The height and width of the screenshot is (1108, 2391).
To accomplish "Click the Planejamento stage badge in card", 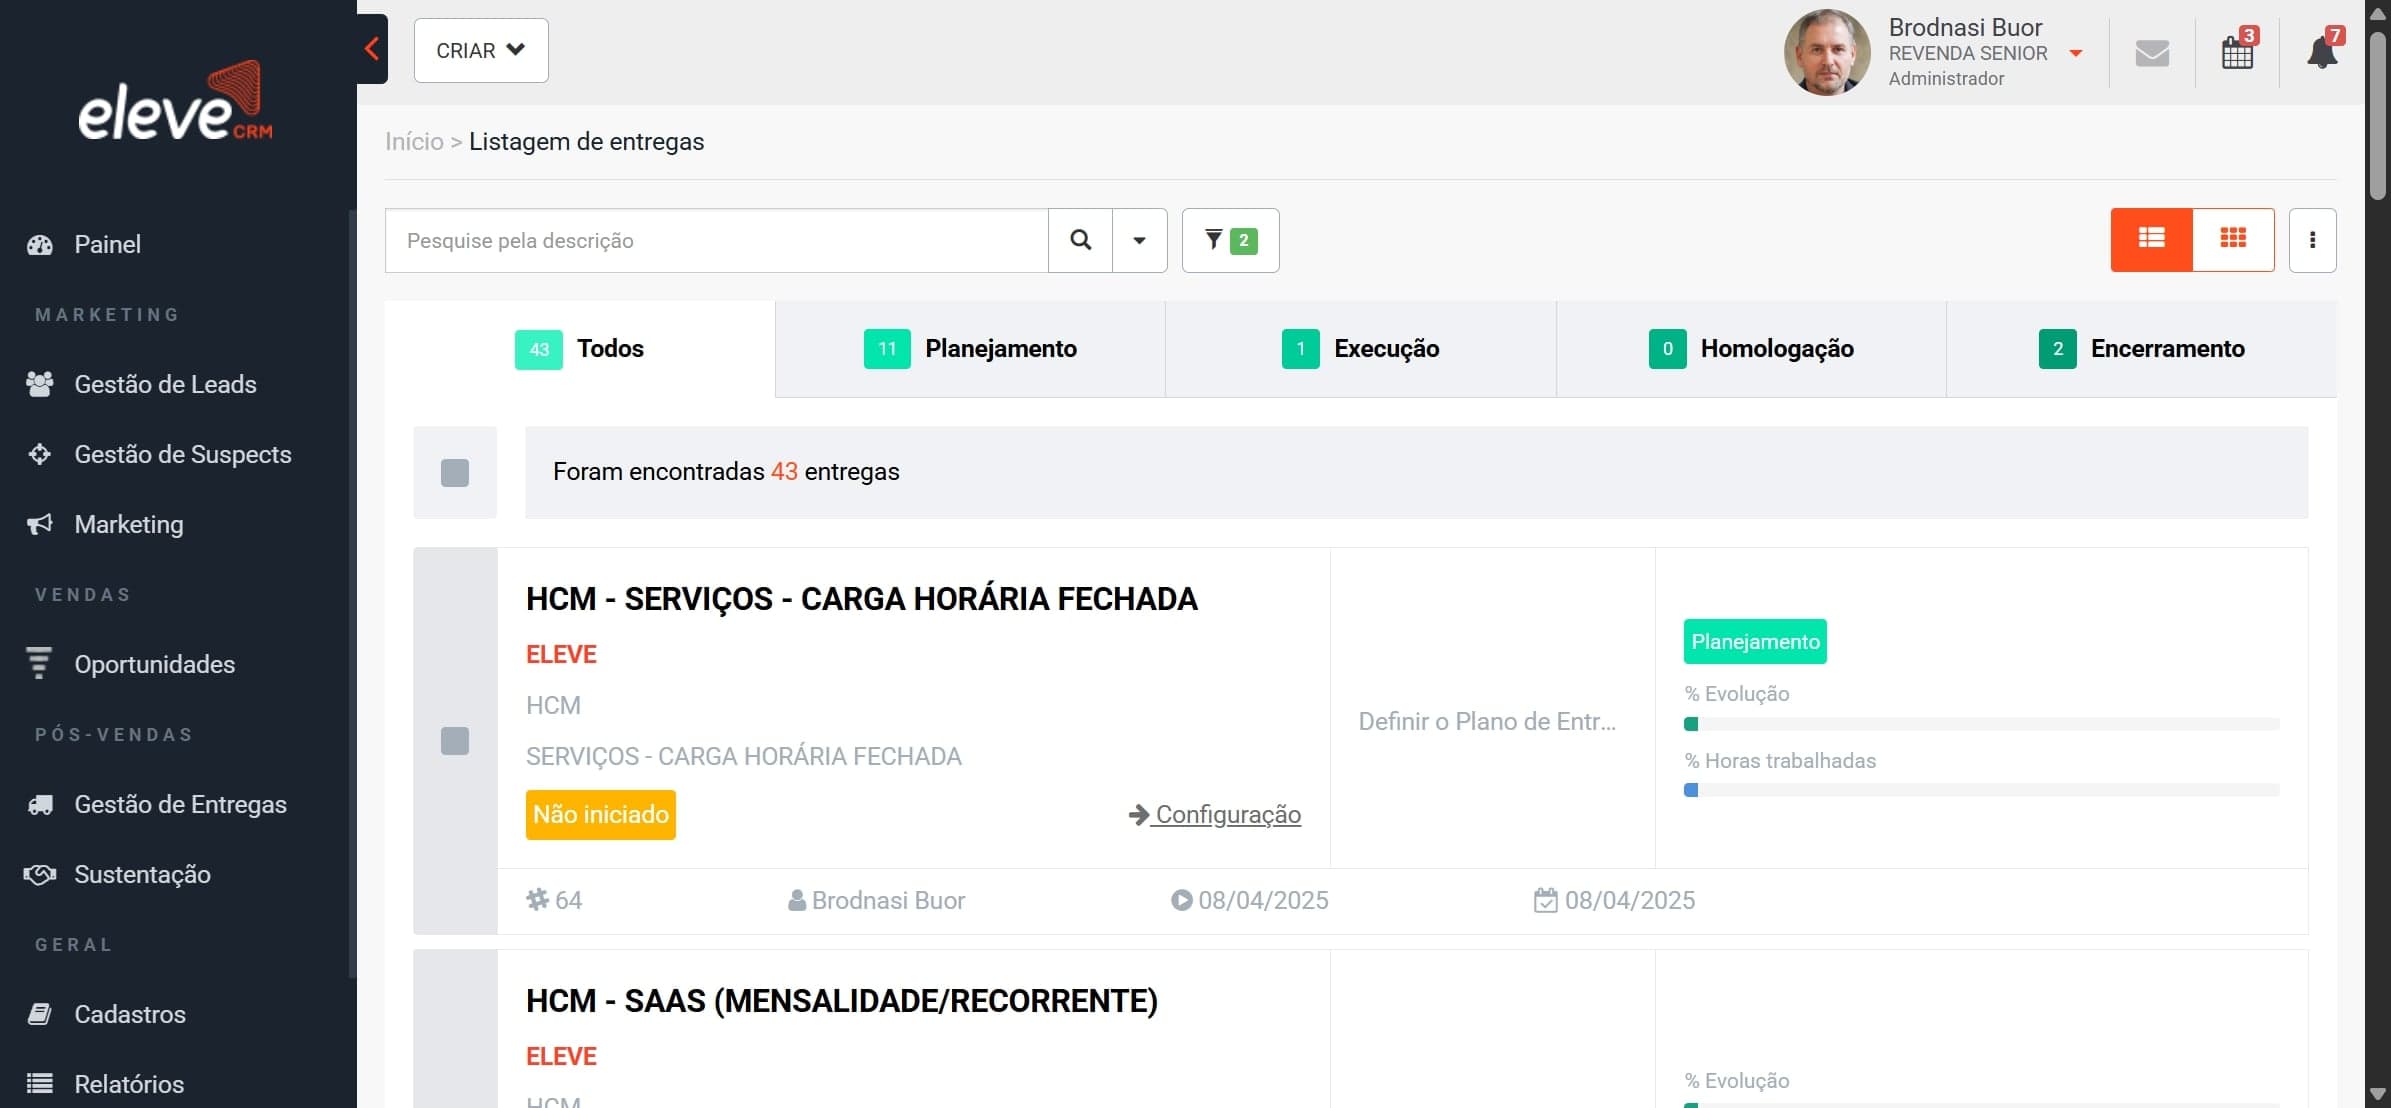I will (1755, 642).
